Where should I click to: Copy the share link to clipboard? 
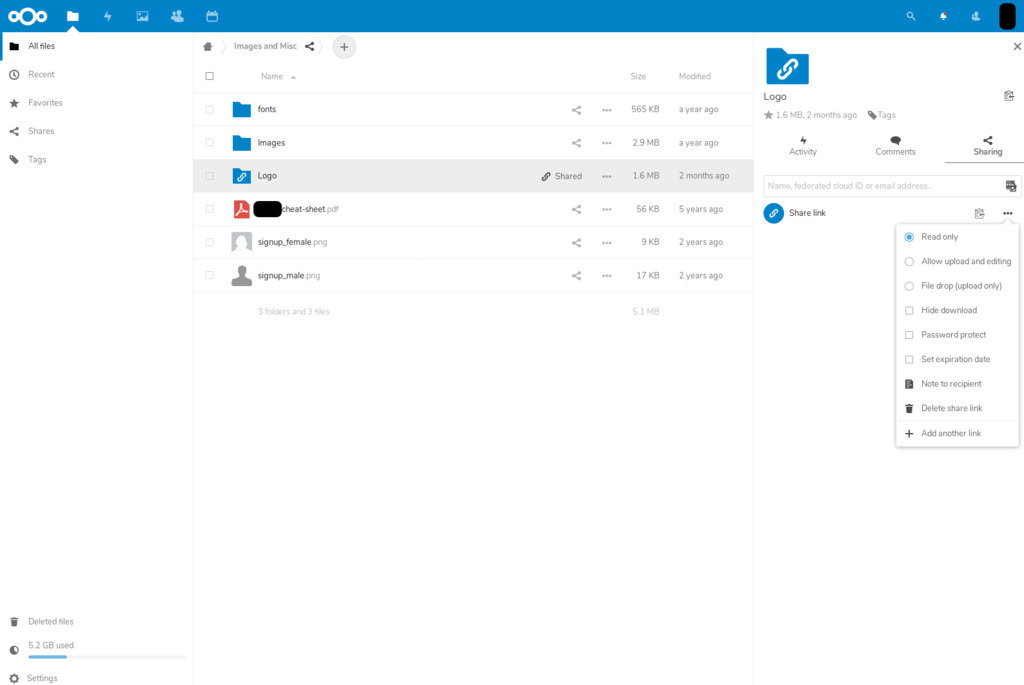coord(979,213)
